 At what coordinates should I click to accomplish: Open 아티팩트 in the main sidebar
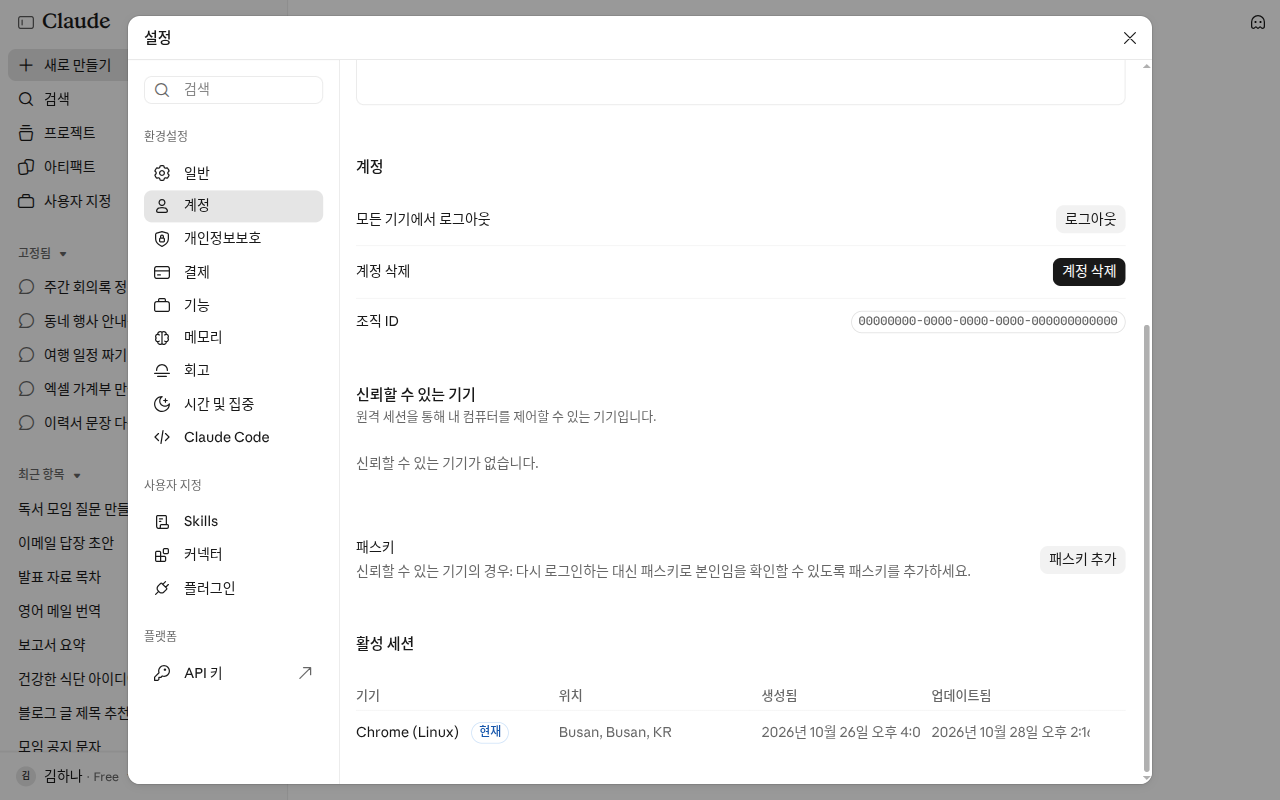point(68,167)
